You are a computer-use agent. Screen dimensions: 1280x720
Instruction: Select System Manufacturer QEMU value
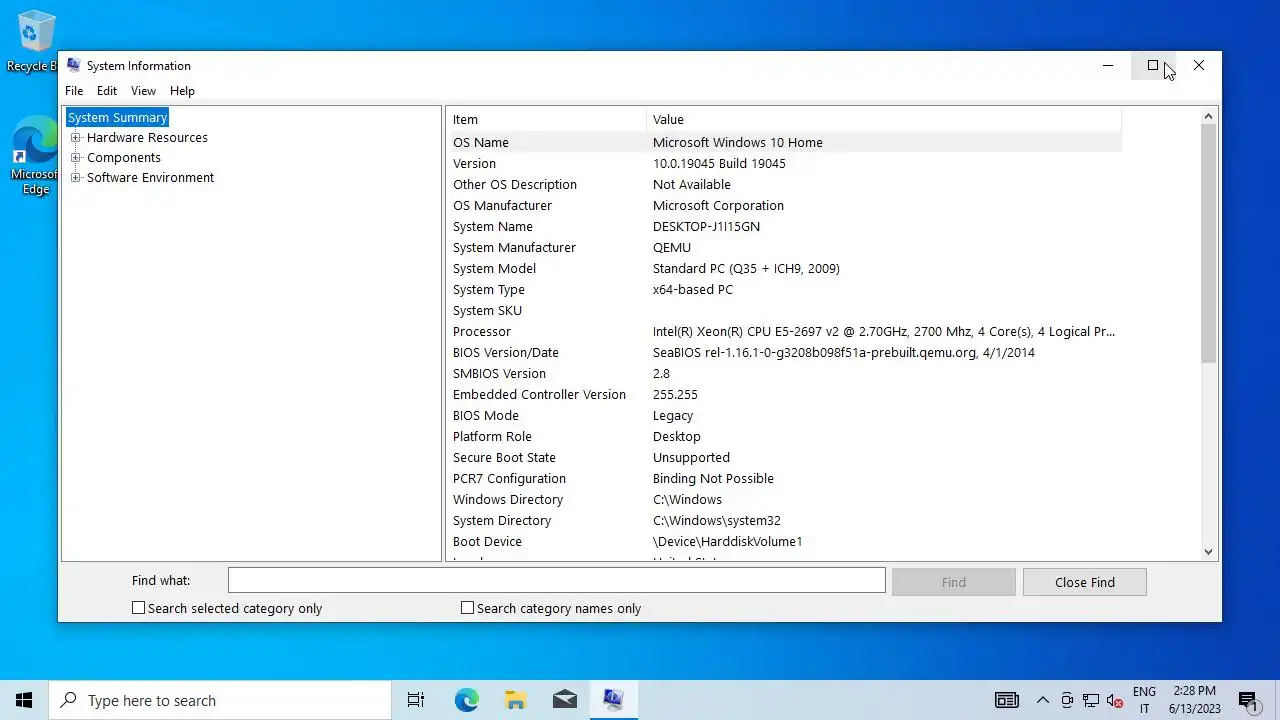tap(672, 247)
